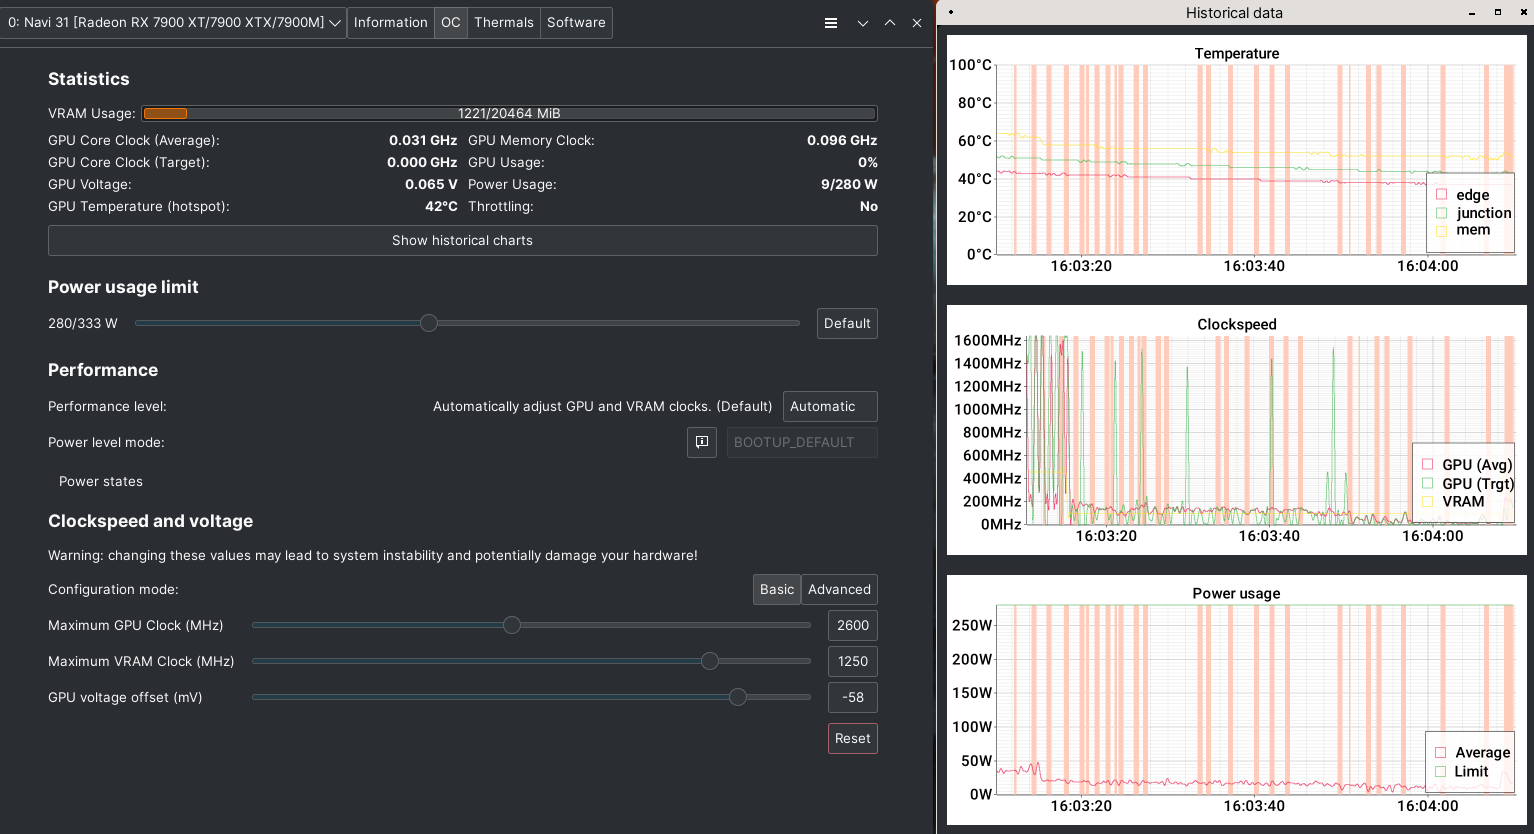Screen dimensions: 1534x834
Task: Close the Historical data window
Action: click(1522, 12)
